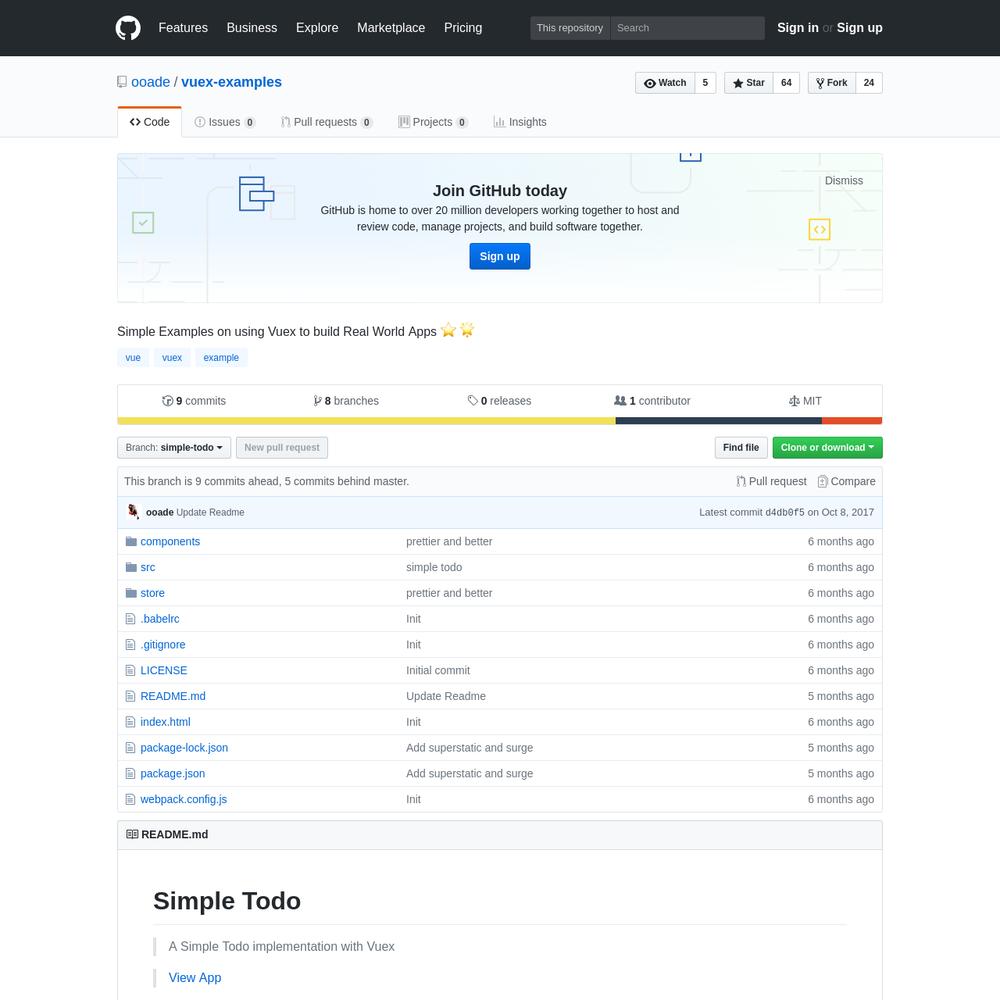Viewport: 1000px width, 1000px height.
Task: View the 8 branches list
Action: 346,401
